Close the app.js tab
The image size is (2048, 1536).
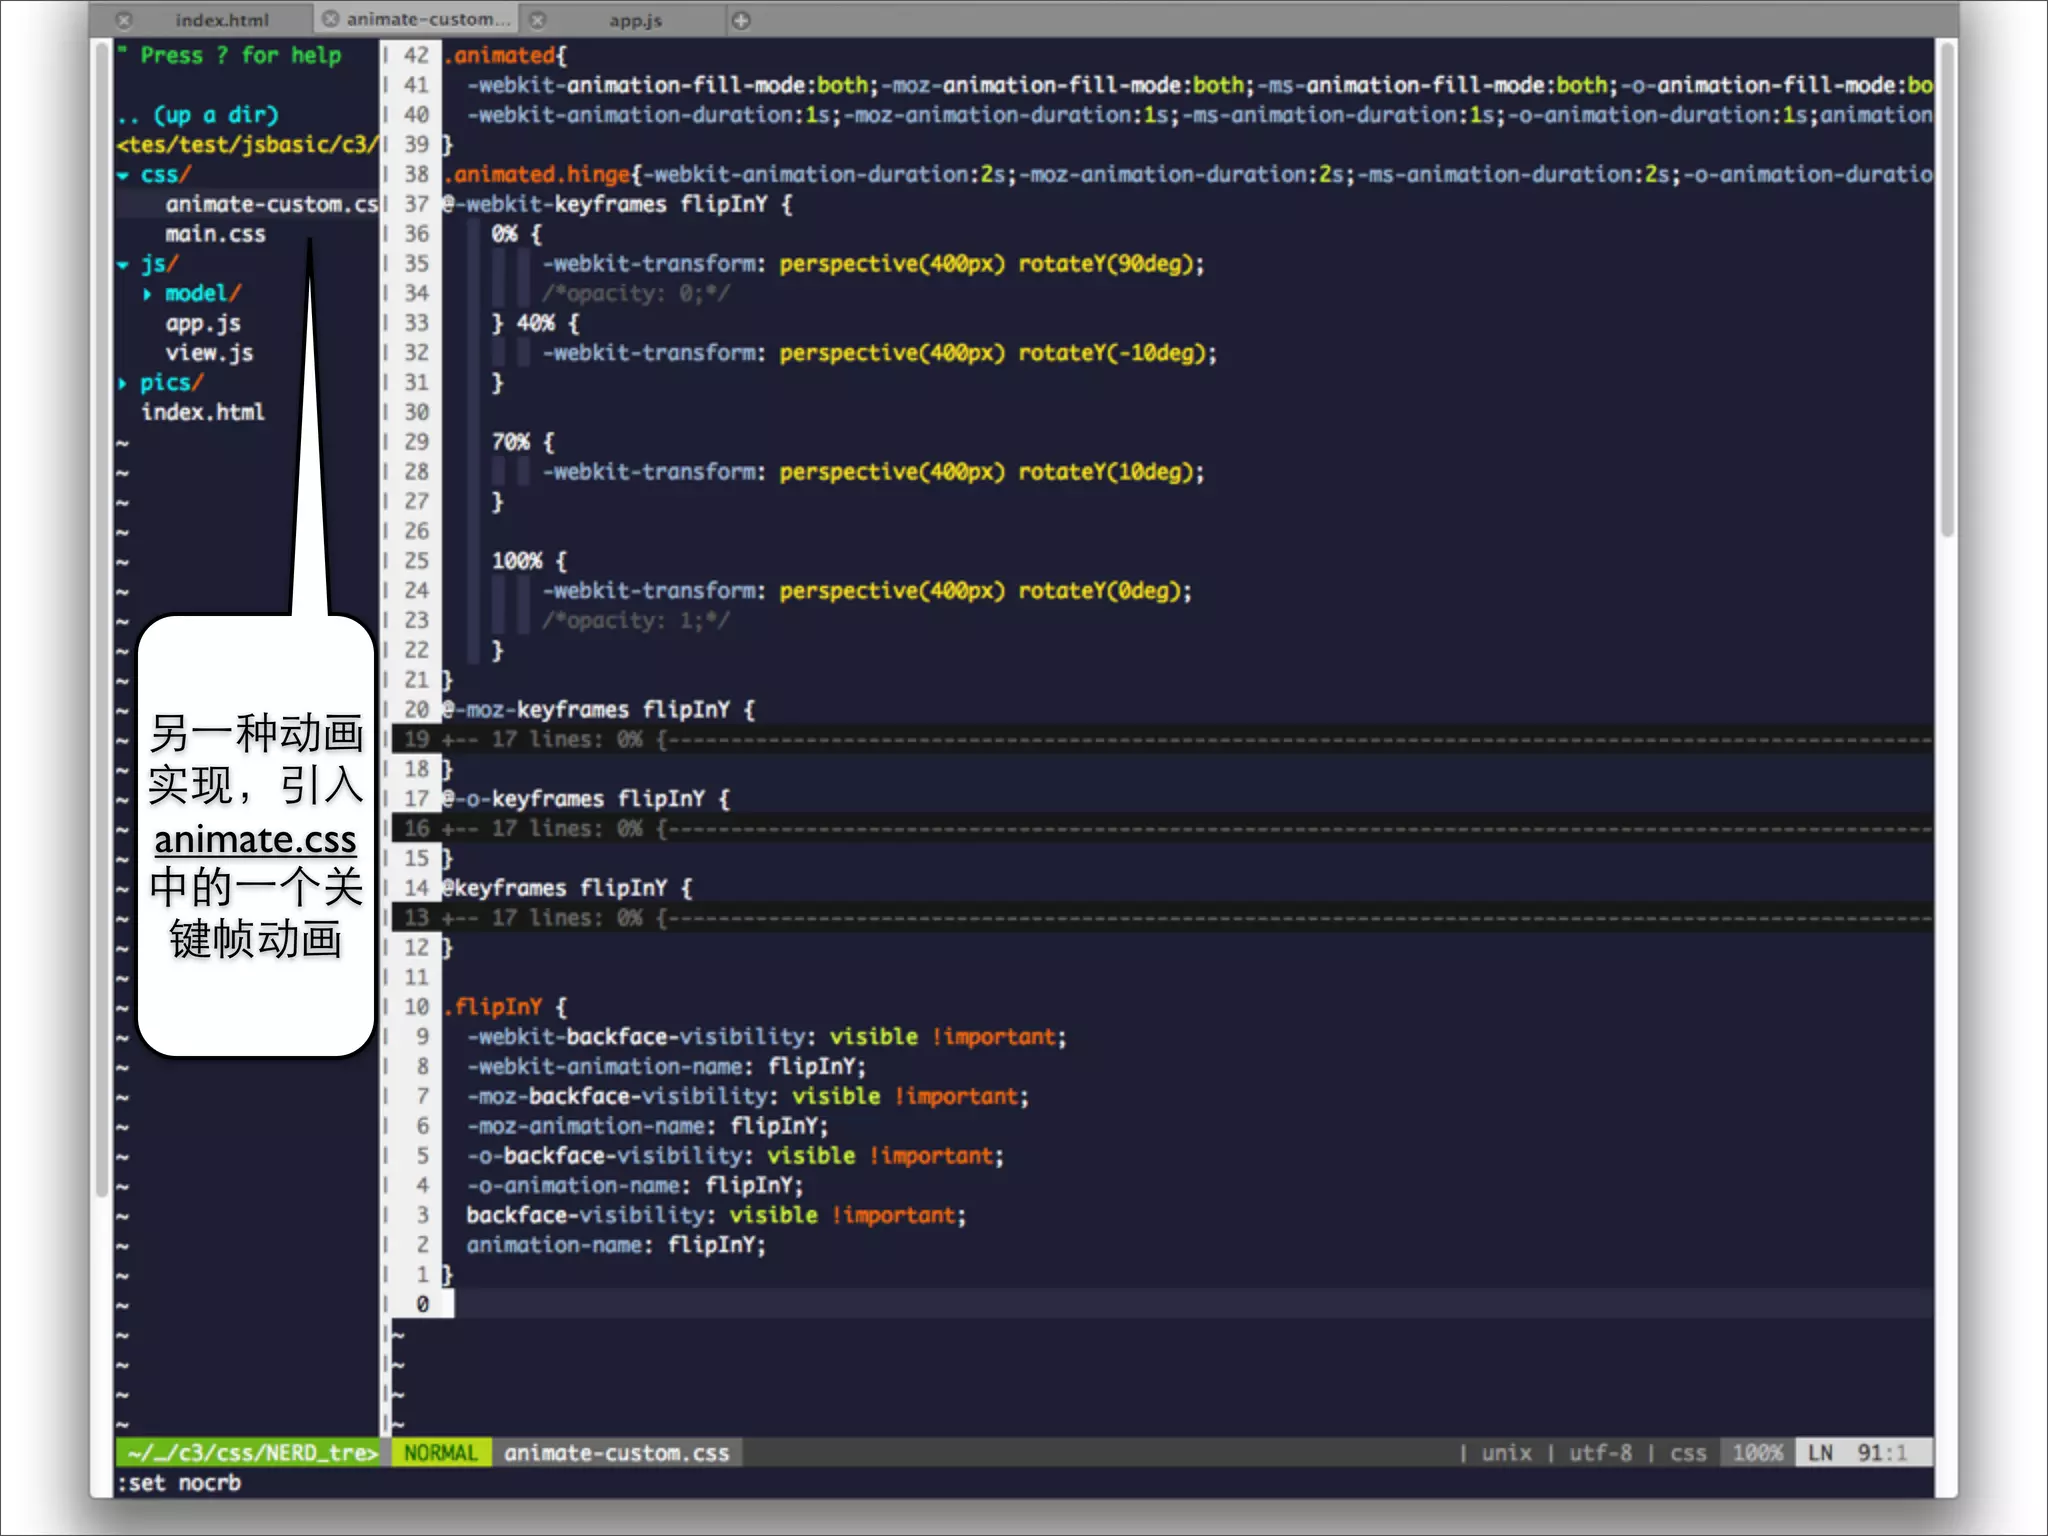pos(538,20)
